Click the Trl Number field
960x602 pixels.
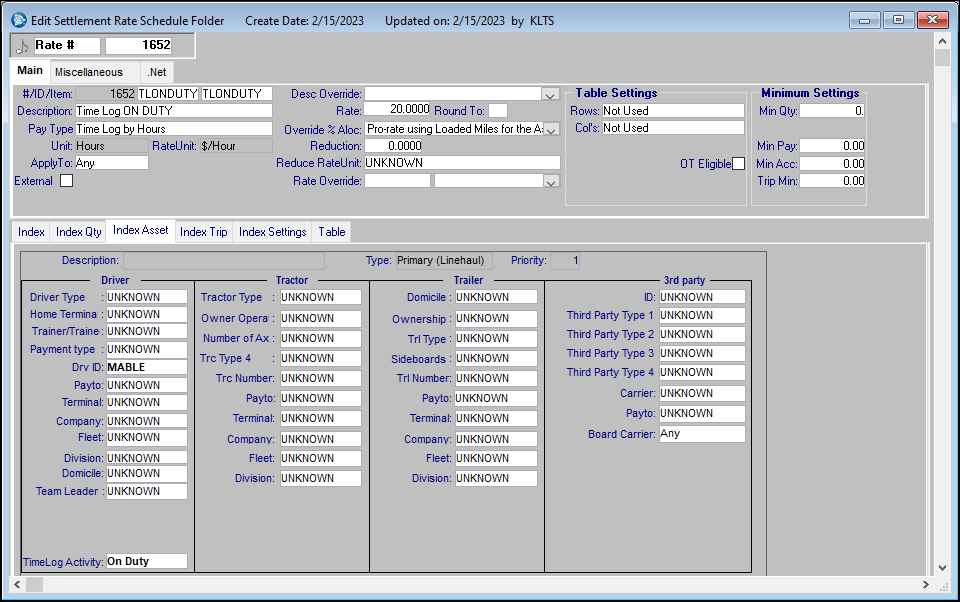coord(496,378)
